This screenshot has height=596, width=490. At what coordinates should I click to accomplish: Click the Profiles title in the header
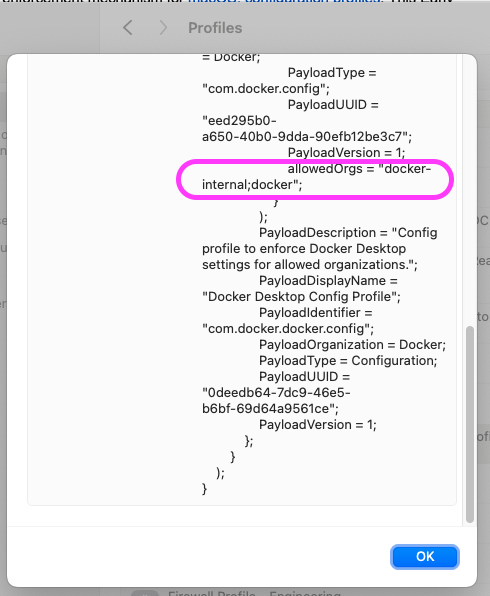[x=215, y=28]
